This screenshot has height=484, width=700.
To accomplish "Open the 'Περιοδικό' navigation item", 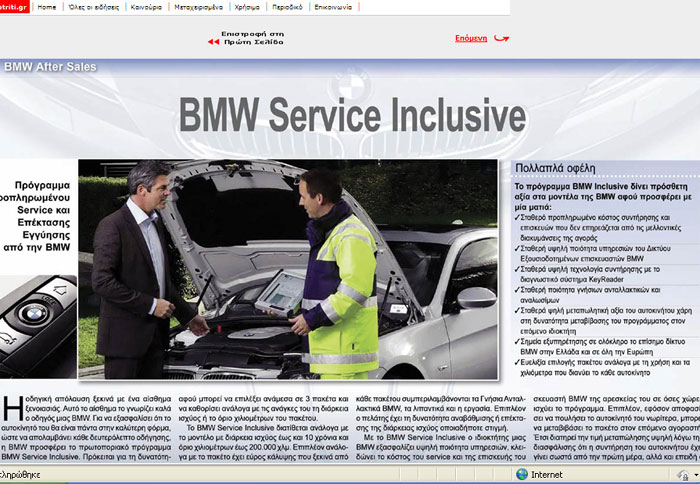I will click(287, 7).
